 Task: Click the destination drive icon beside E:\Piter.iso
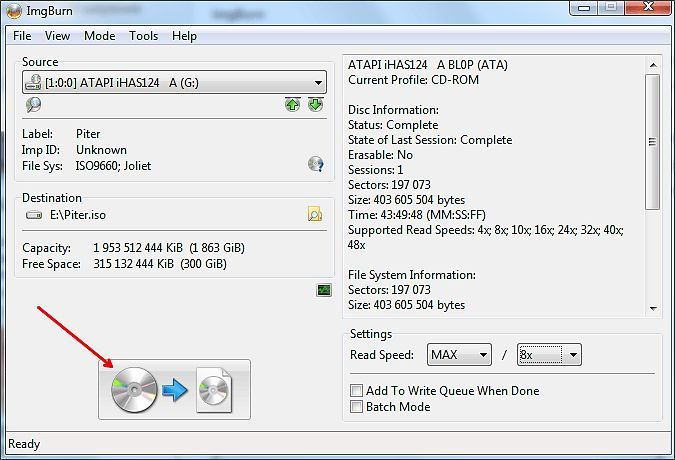pyautogui.click(x=34, y=215)
